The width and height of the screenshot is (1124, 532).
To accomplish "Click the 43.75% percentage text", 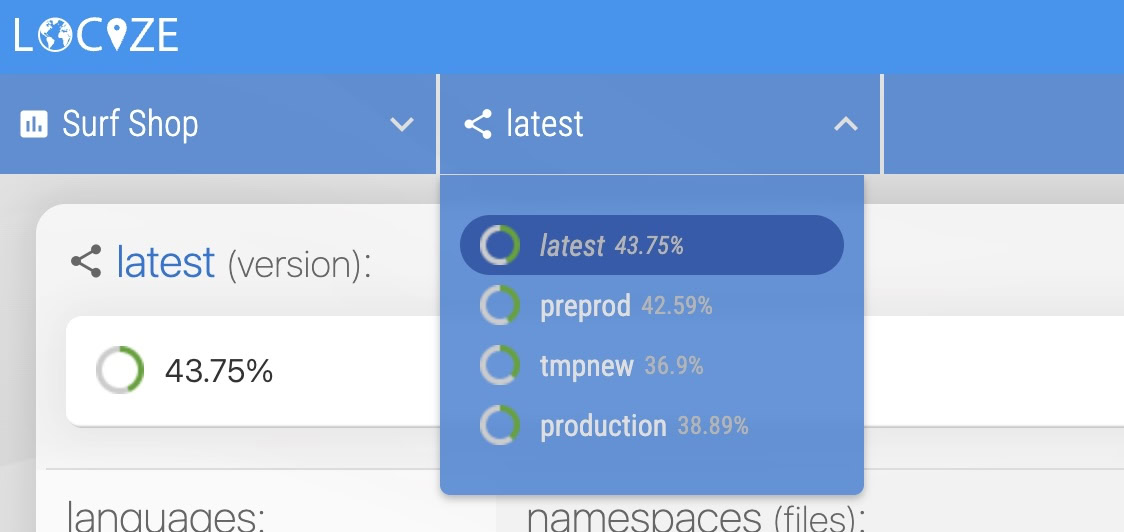I will tap(219, 371).
